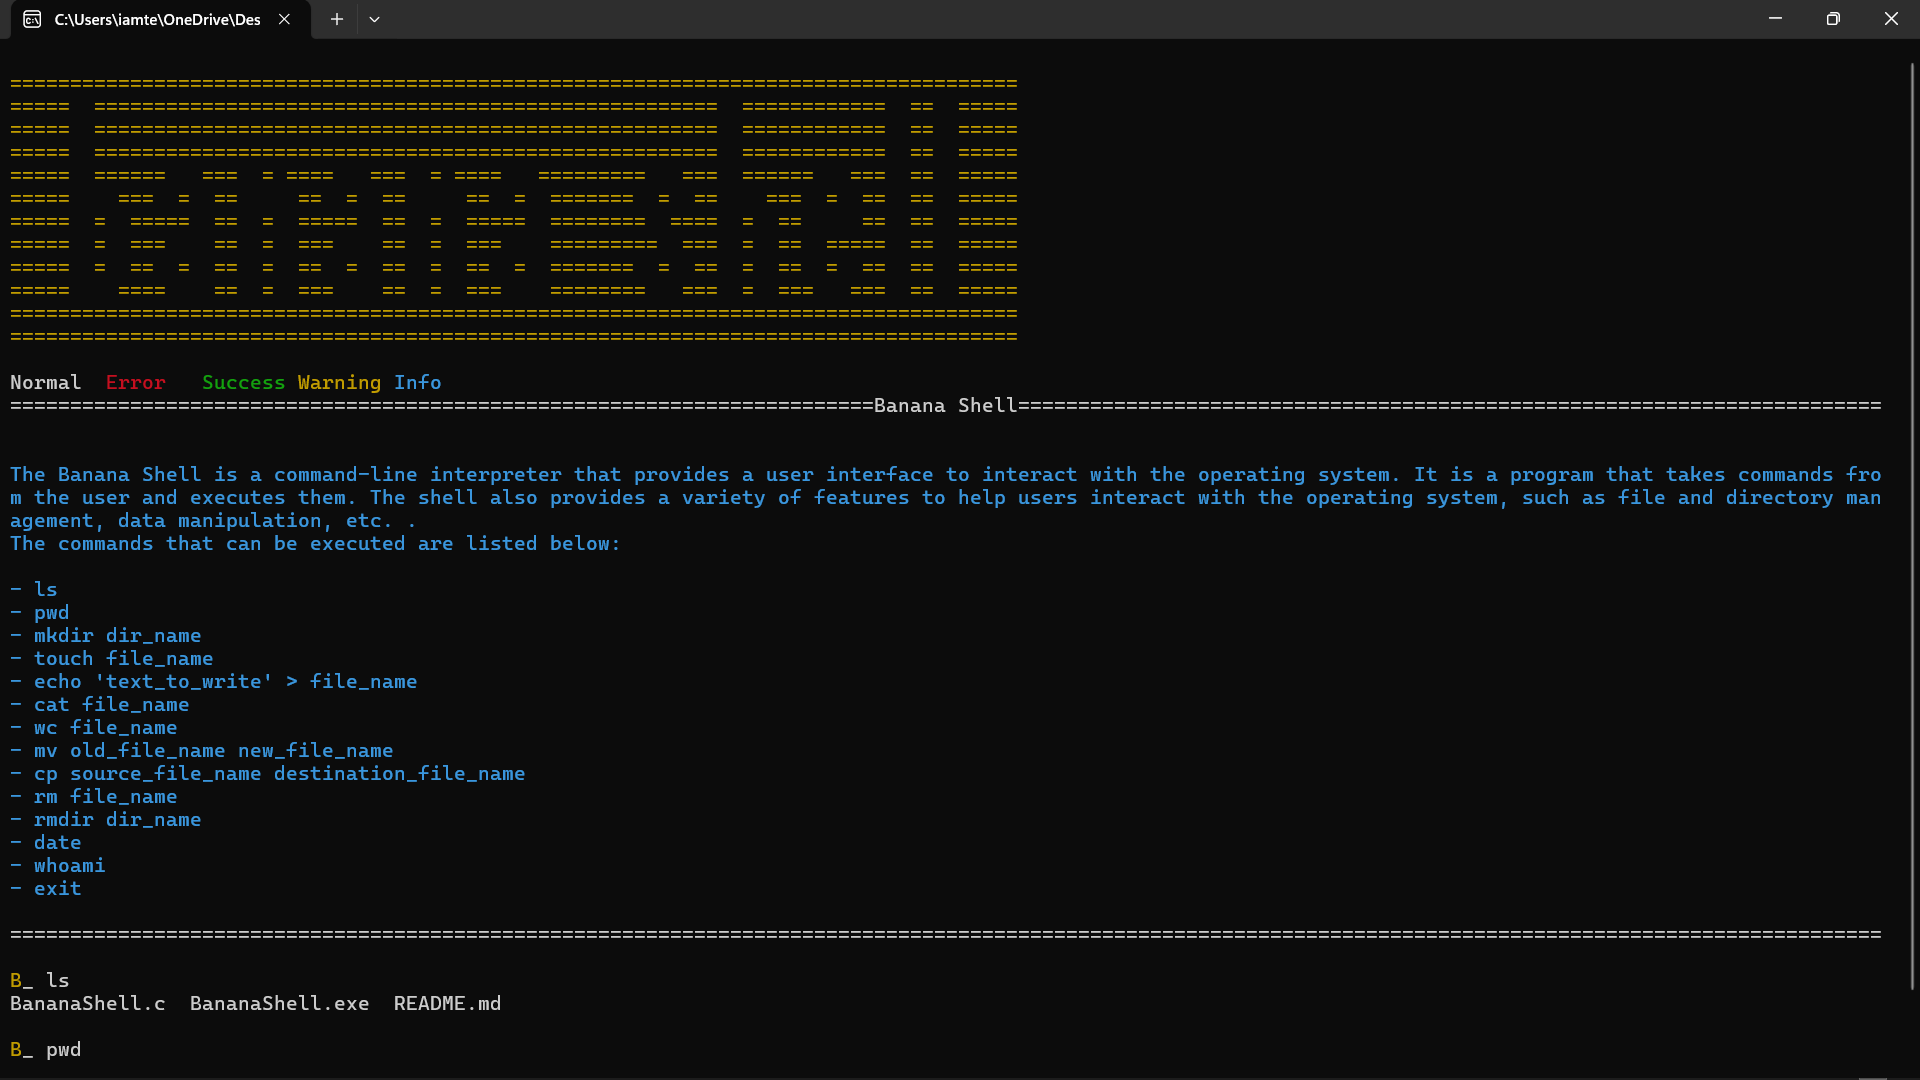
Task: Select the C:\Users\iamte\OneDrive tab
Action: click(x=157, y=19)
